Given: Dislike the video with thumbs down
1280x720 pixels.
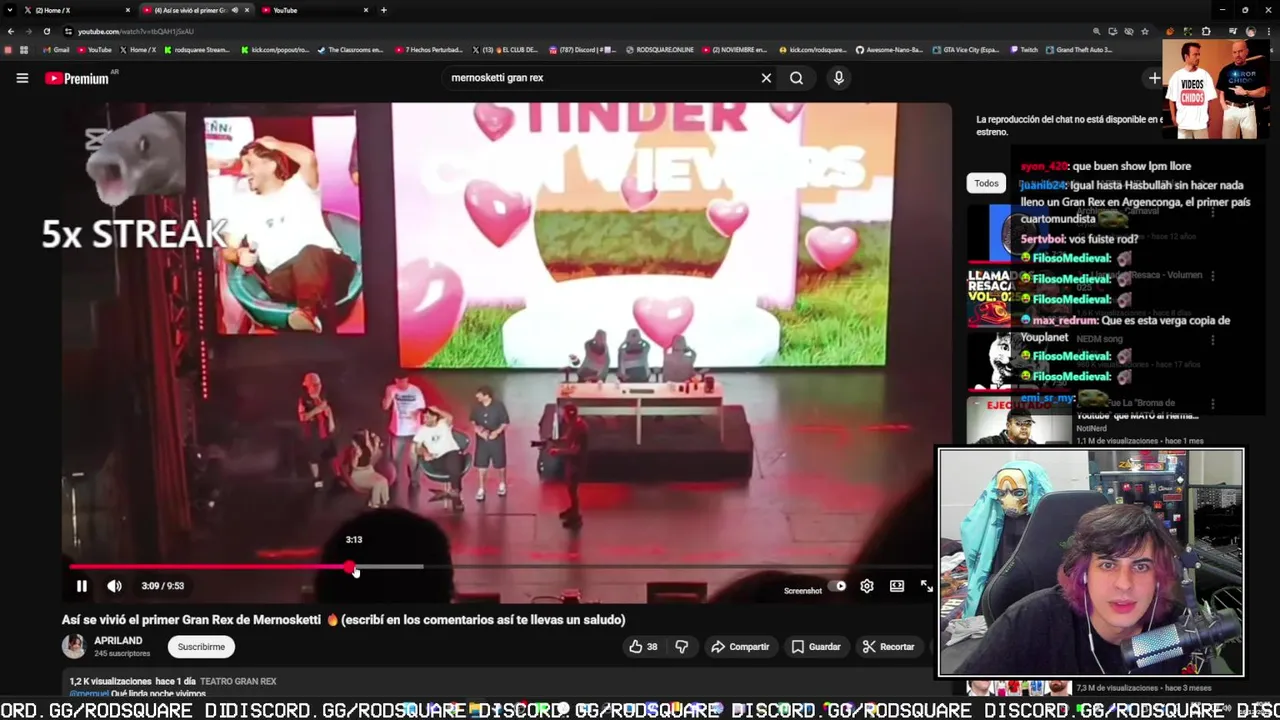Looking at the screenshot, I should 681,647.
